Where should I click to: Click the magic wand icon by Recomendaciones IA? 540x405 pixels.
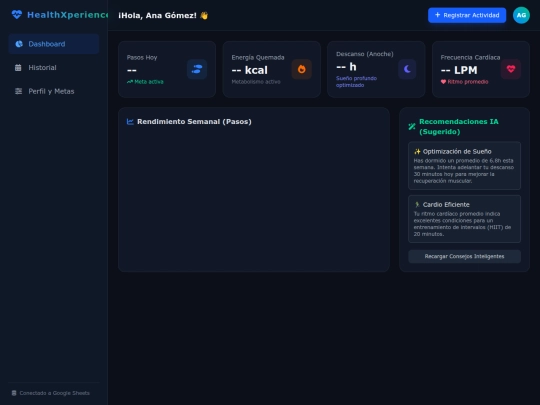pyautogui.click(x=412, y=126)
